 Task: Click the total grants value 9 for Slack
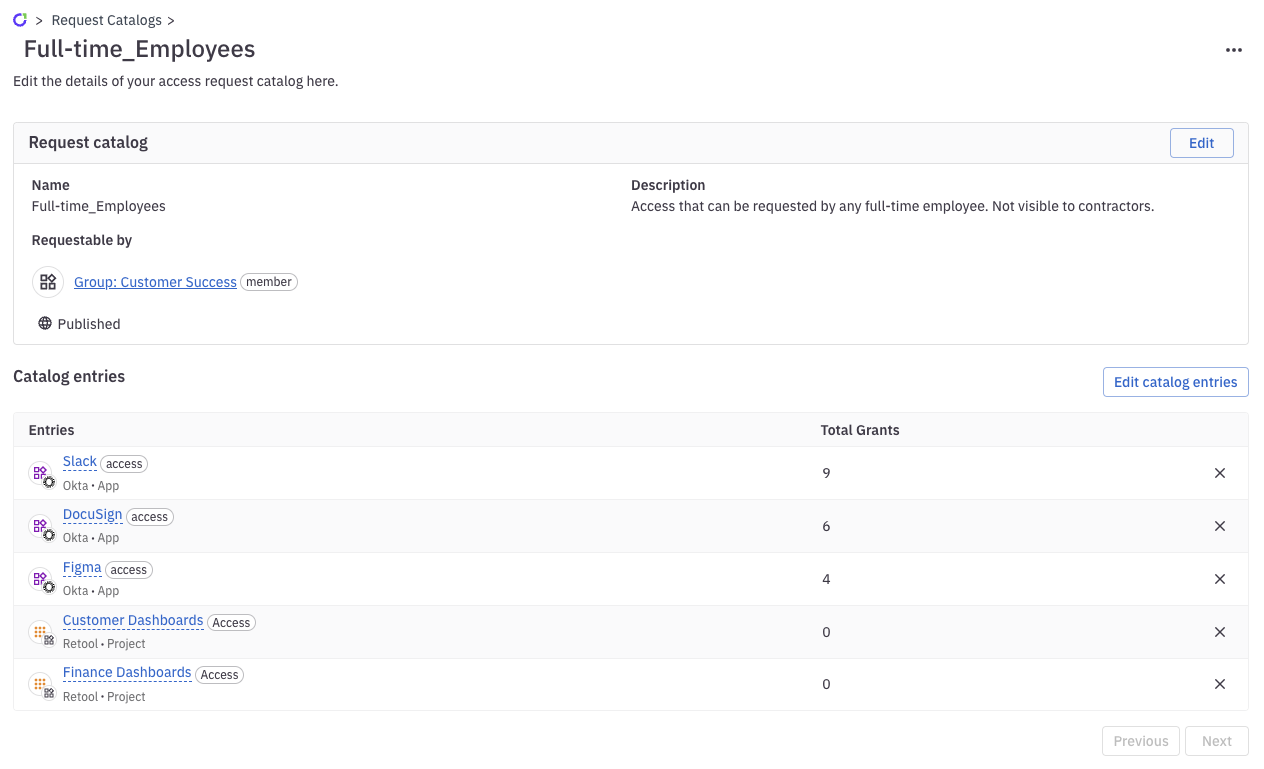(826, 473)
